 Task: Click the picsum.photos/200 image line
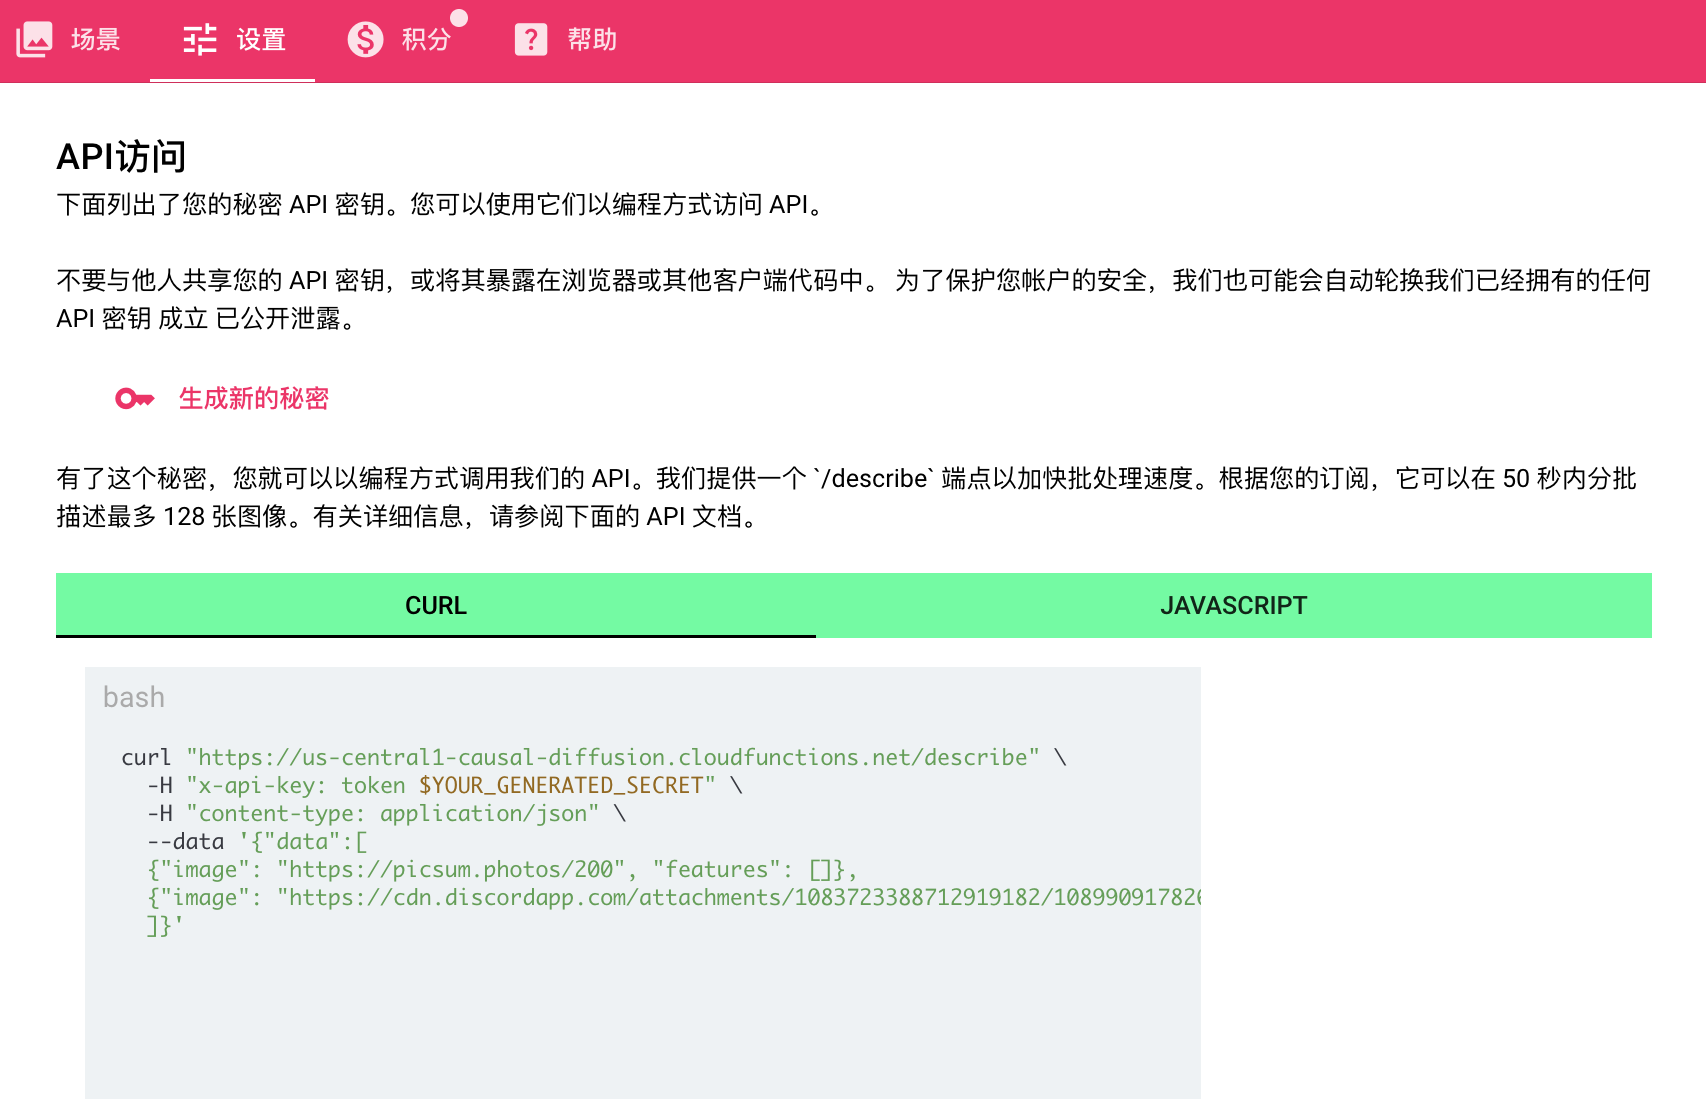(502, 869)
